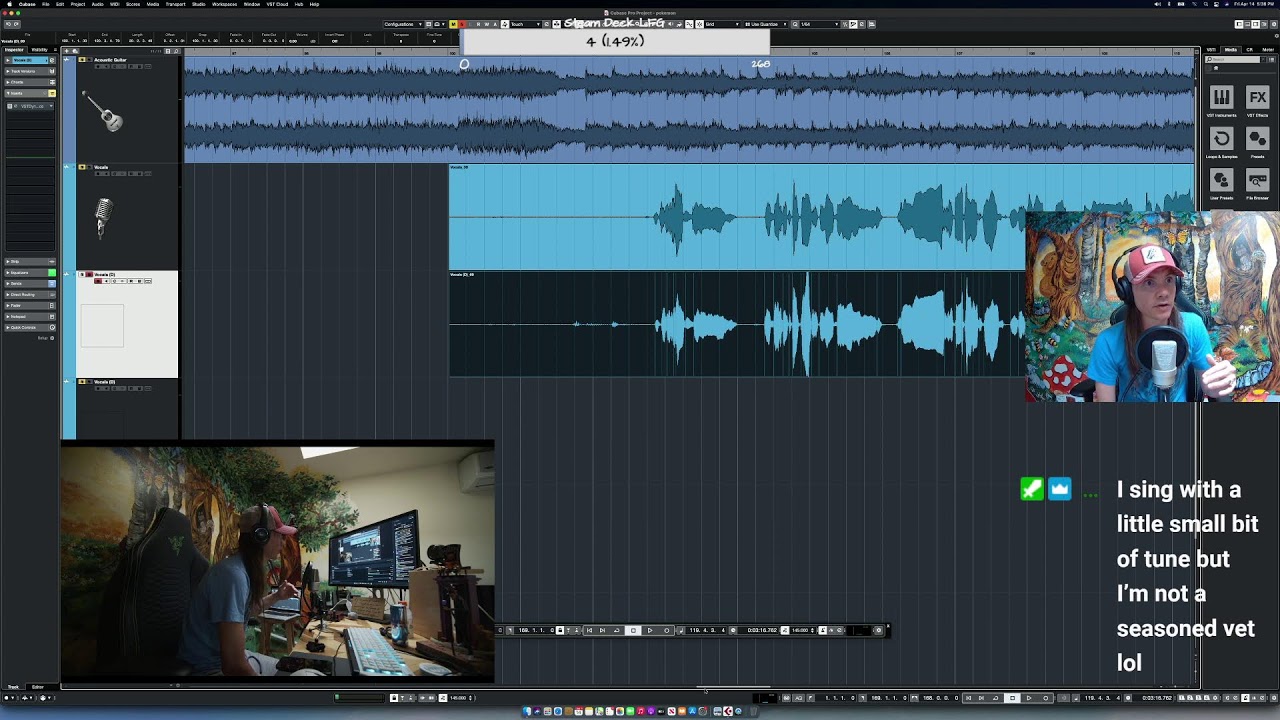Viewport: 1280px width, 720px height.
Task: Open the Use Quantize dropdown
Action: pos(765,24)
